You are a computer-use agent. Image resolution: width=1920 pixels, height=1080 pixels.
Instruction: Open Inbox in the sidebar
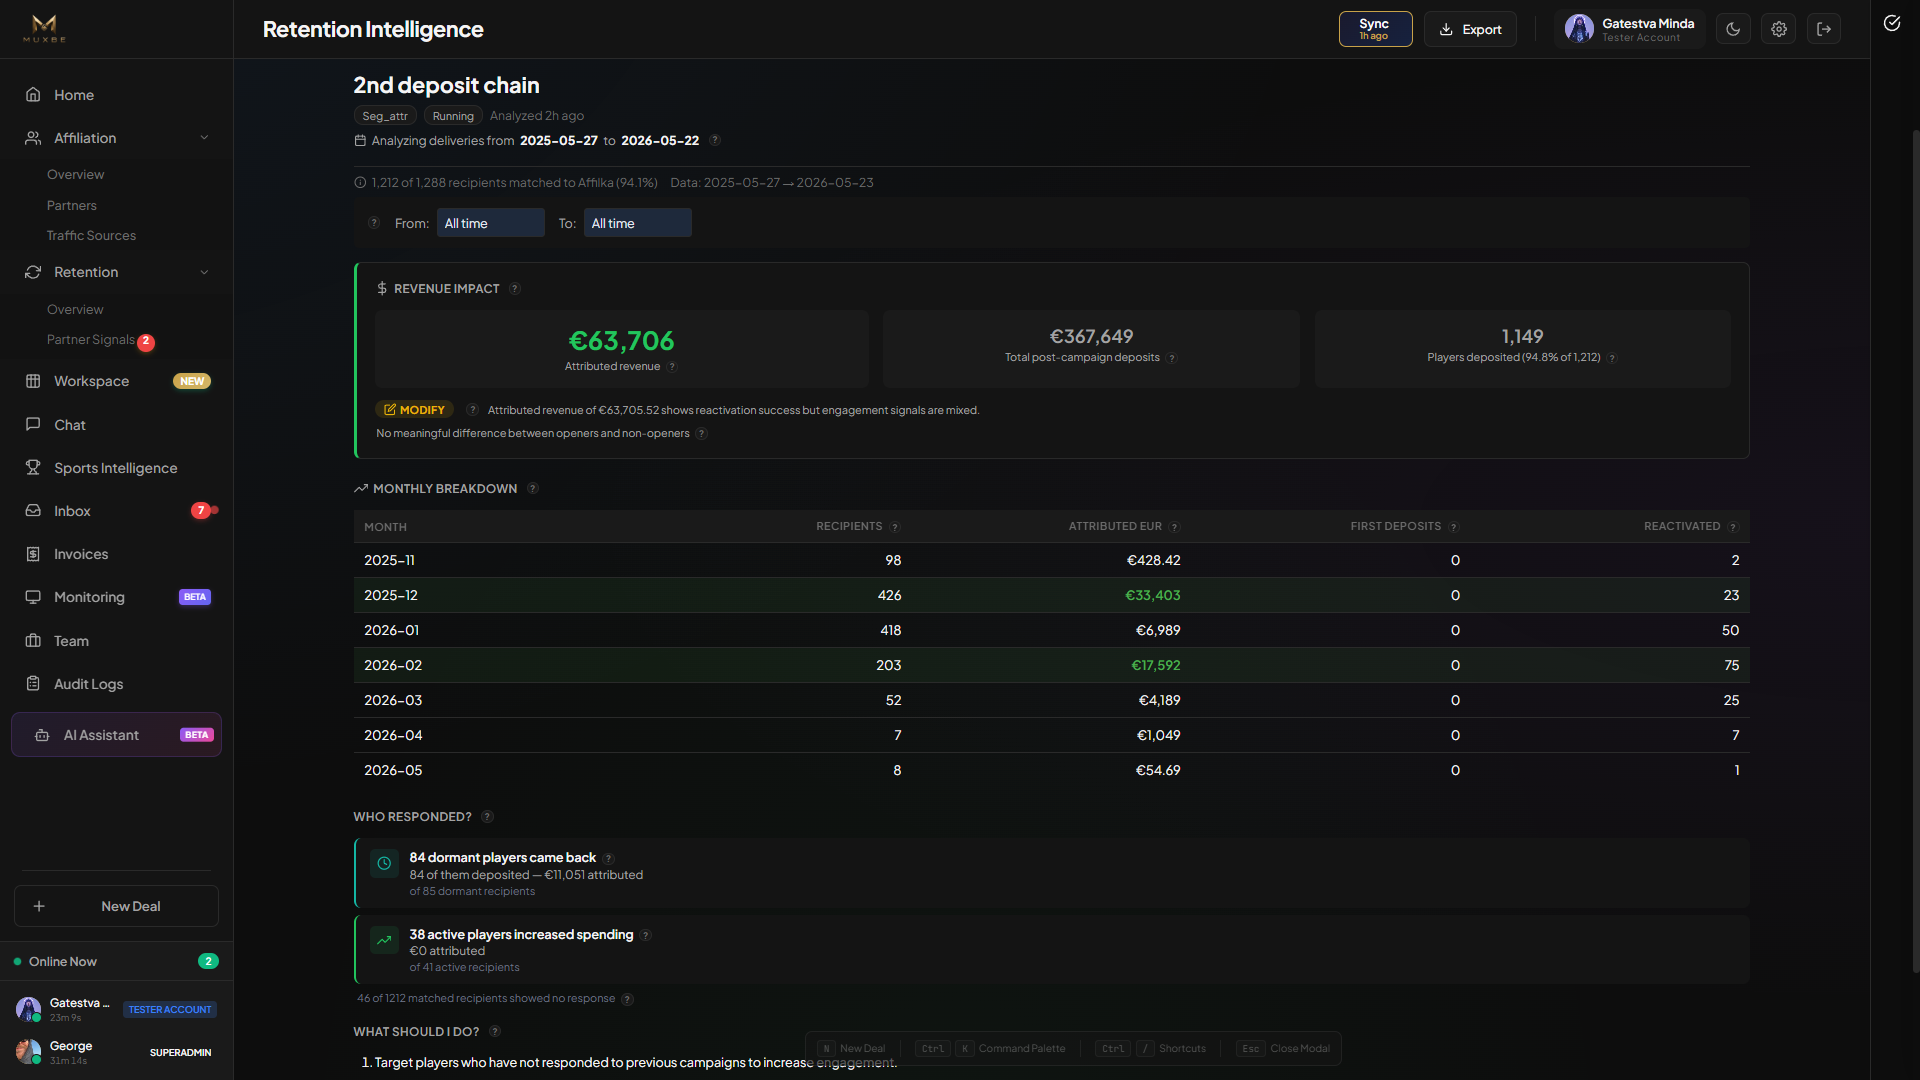pyautogui.click(x=116, y=511)
